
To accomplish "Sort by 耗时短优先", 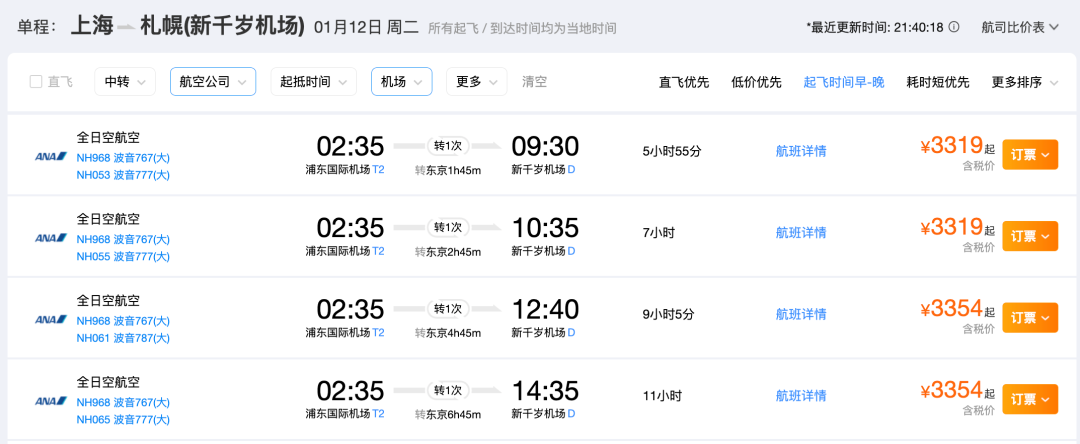I will pyautogui.click(x=938, y=83).
